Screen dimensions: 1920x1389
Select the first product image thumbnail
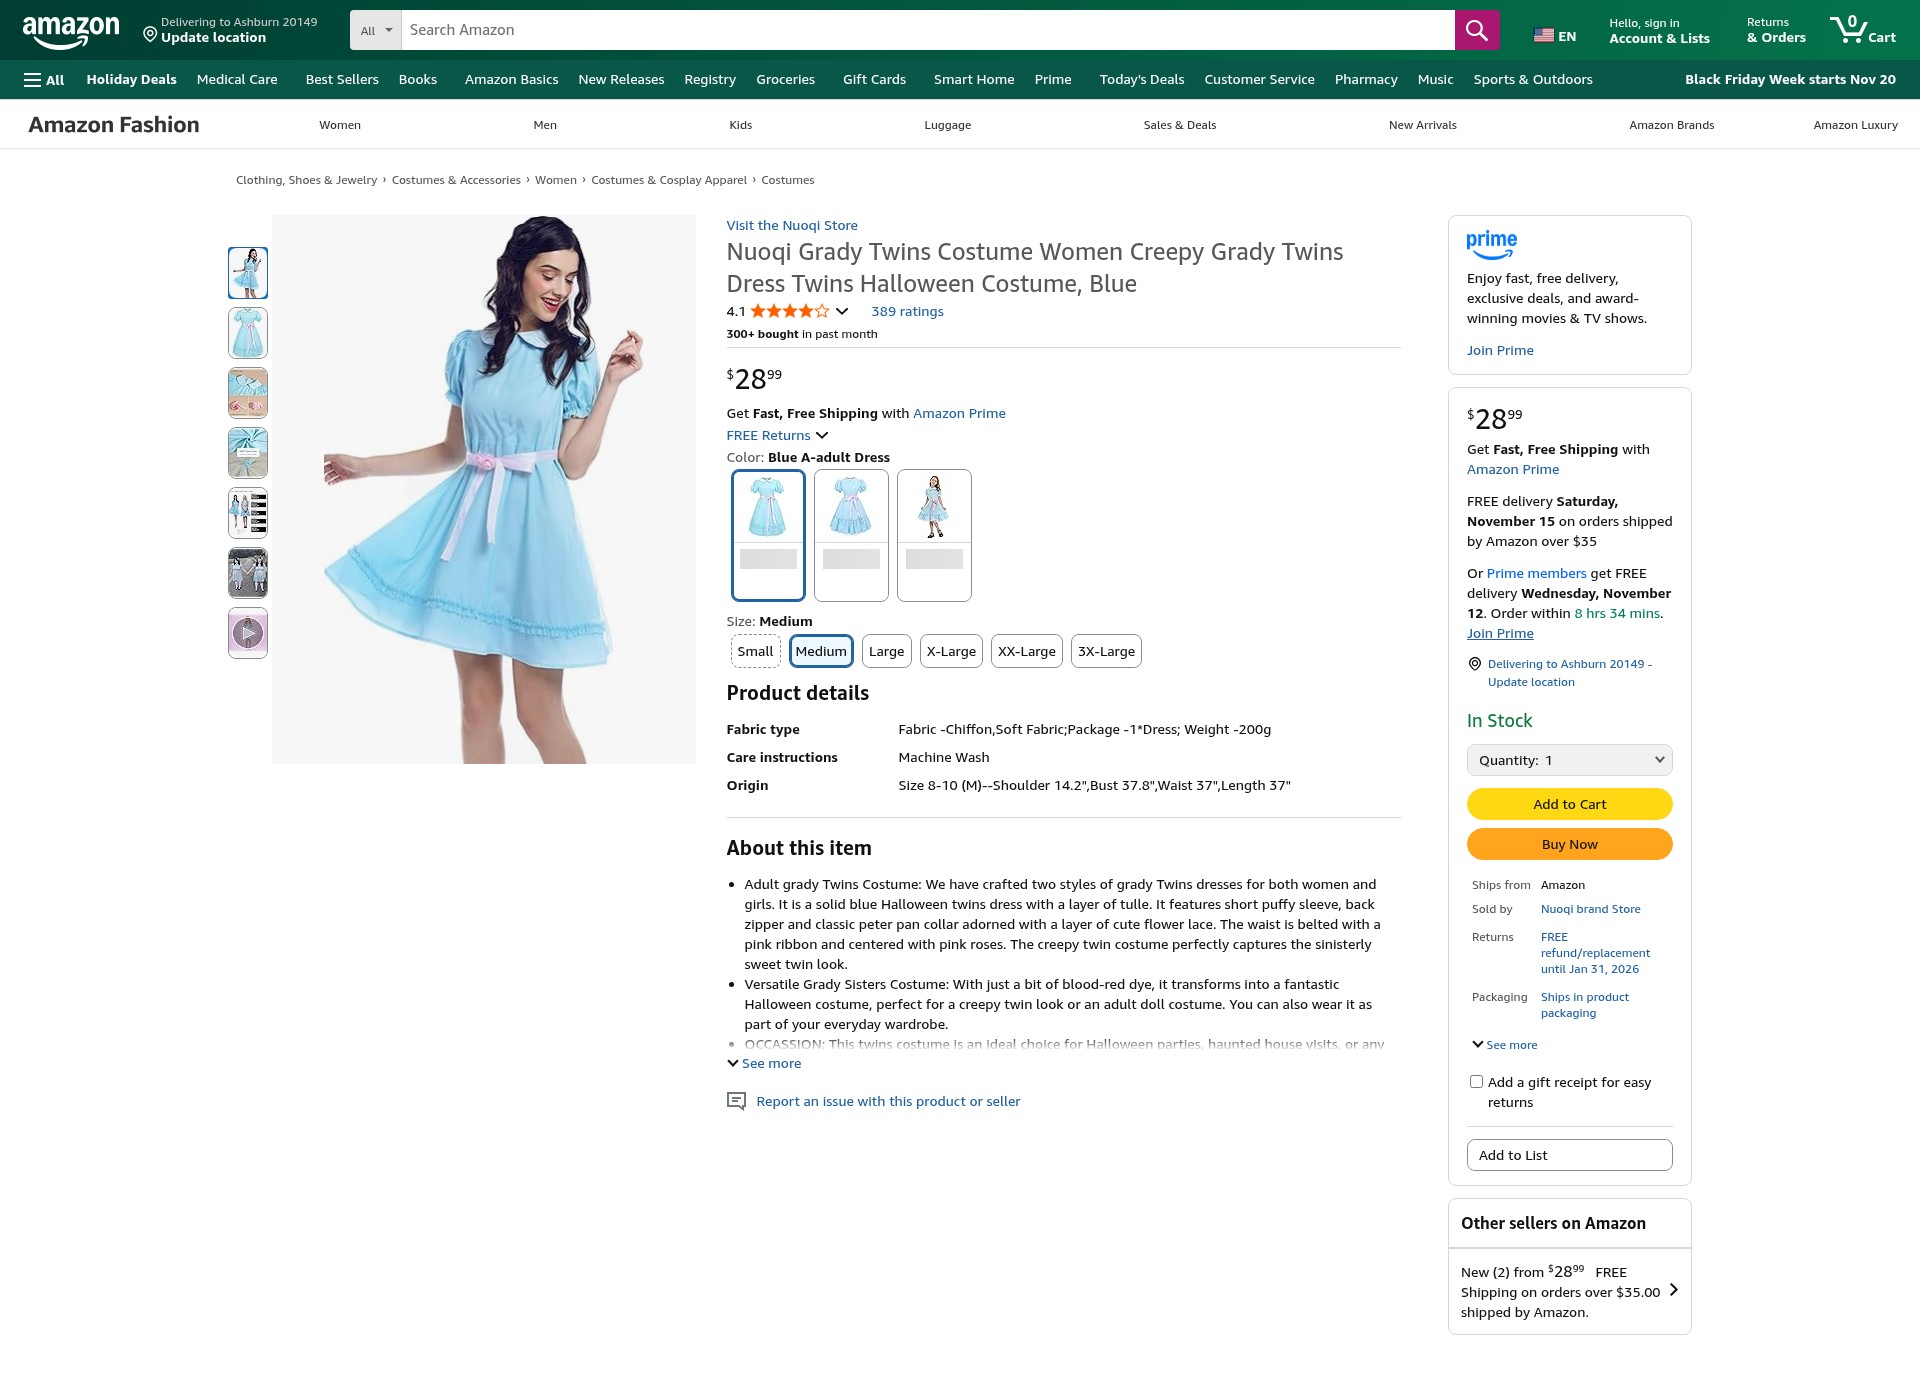(x=248, y=273)
